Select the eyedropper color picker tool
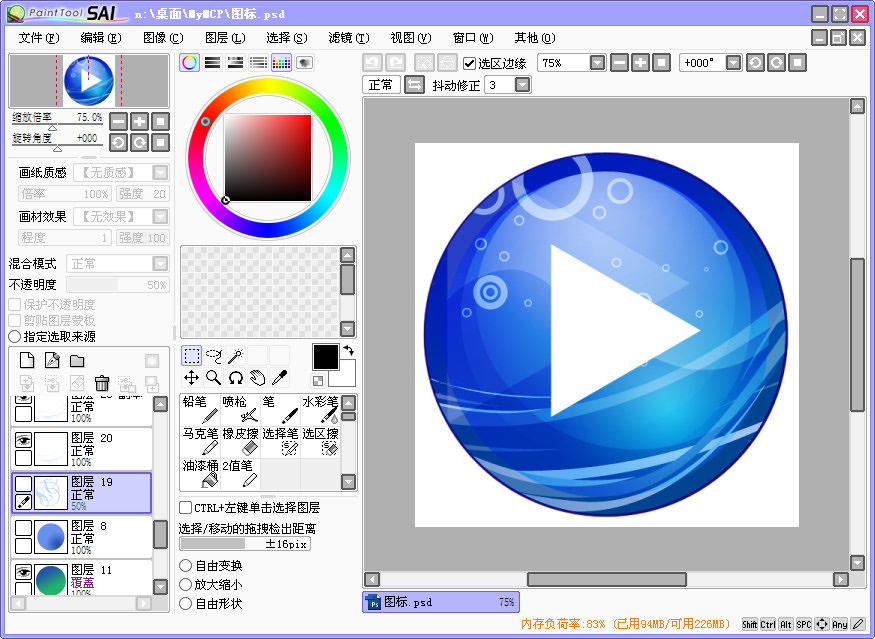This screenshot has width=875, height=639. pyautogui.click(x=280, y=378)
